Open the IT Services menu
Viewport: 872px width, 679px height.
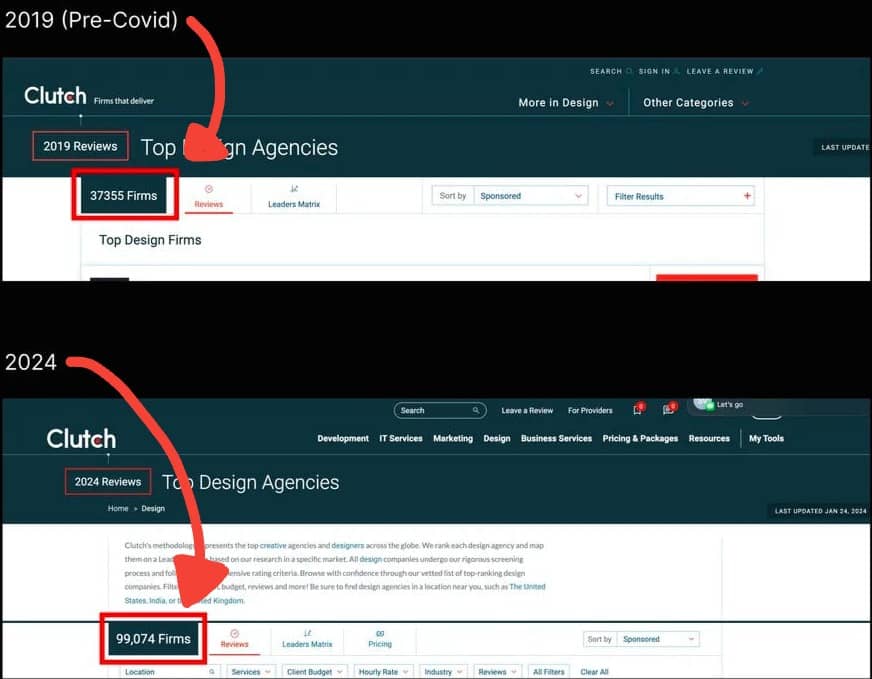[x=401, y=438]
